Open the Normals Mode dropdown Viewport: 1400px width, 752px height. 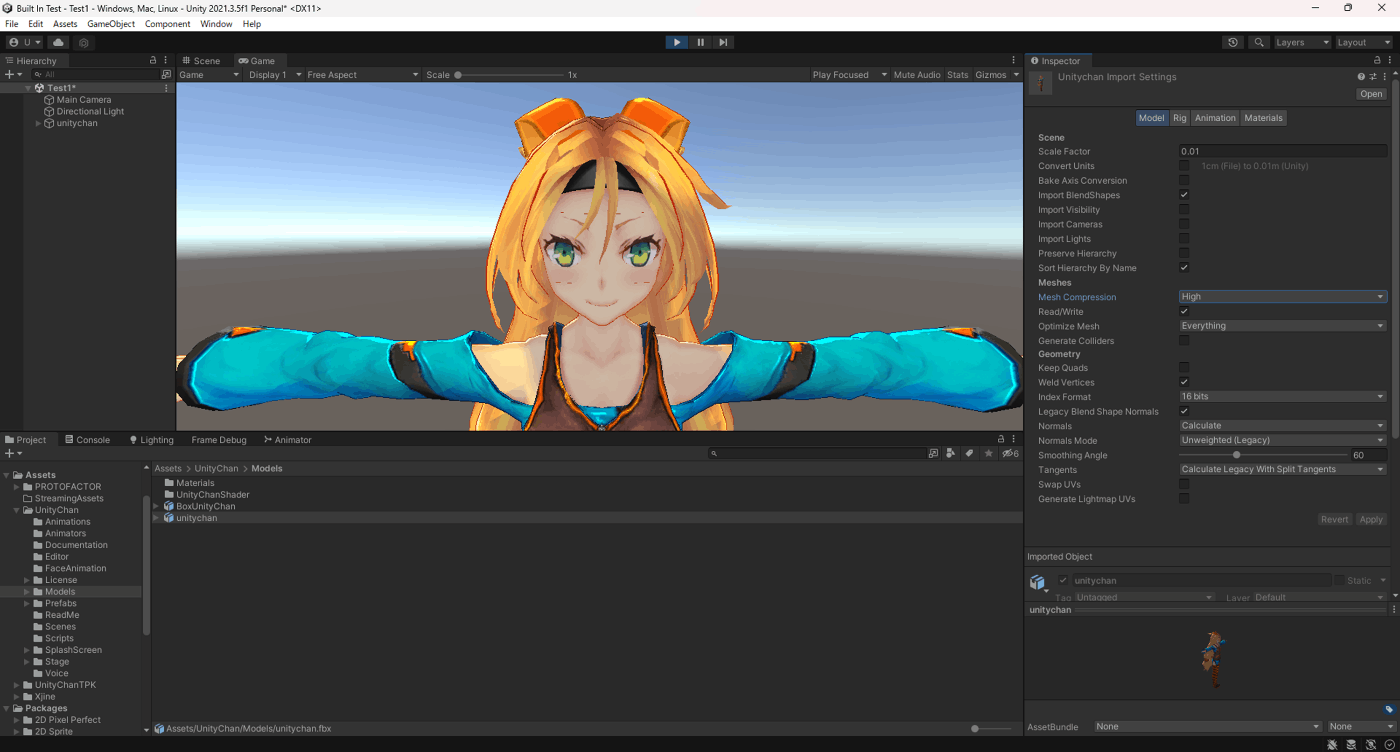pos(1282,440)
